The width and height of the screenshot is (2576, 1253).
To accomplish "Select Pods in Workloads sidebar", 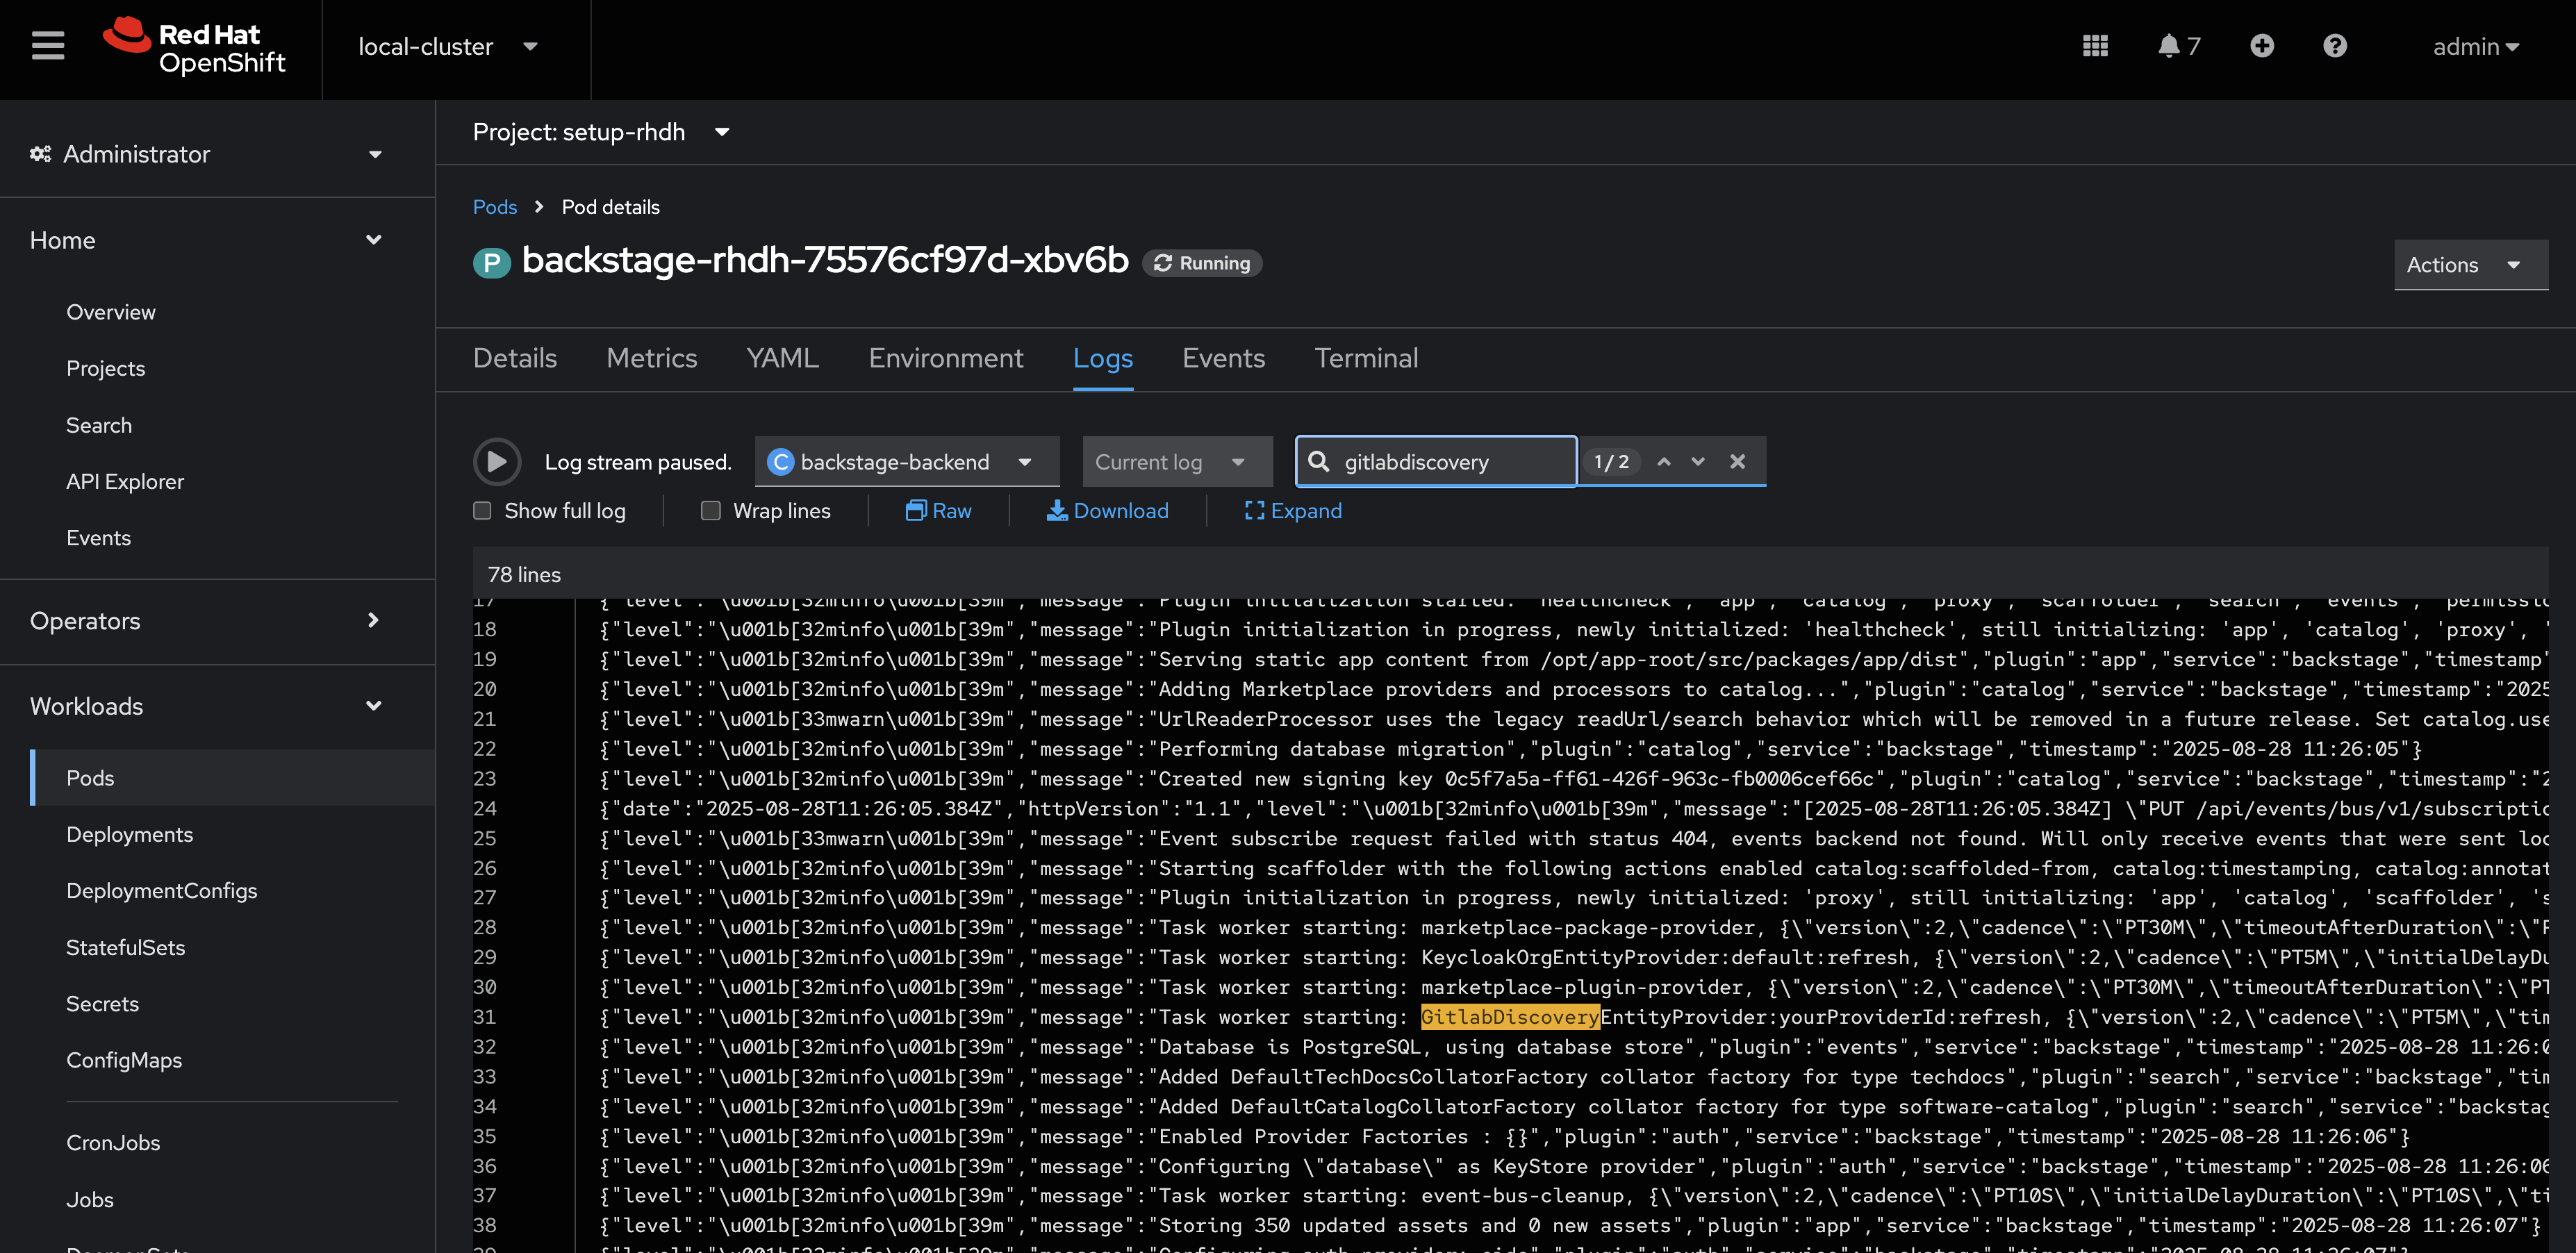I will tap(232, 778).
